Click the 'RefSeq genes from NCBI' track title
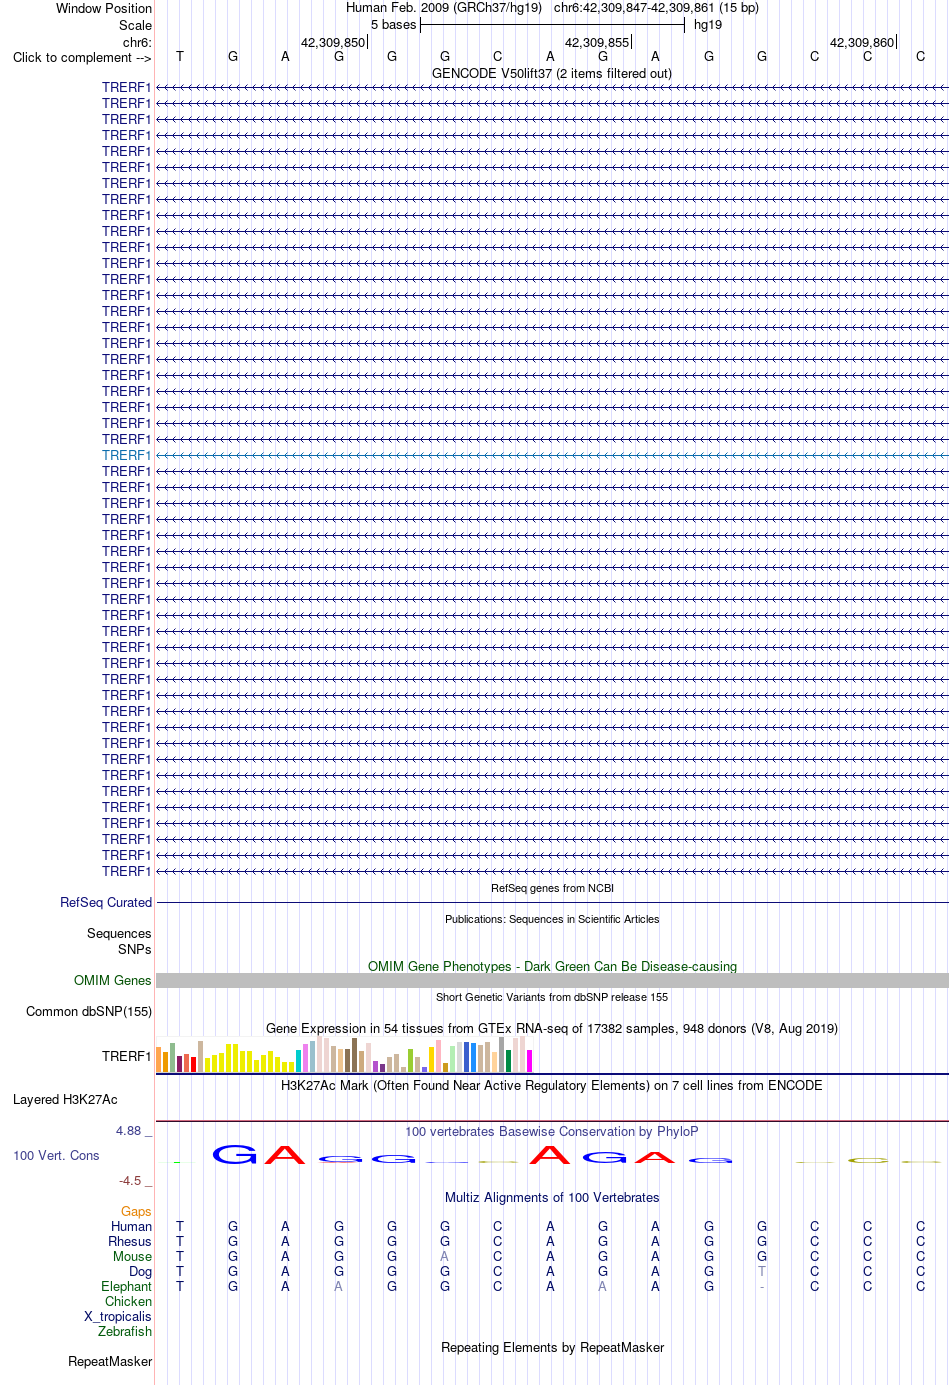950x1385 pixels. pos(552,888)
